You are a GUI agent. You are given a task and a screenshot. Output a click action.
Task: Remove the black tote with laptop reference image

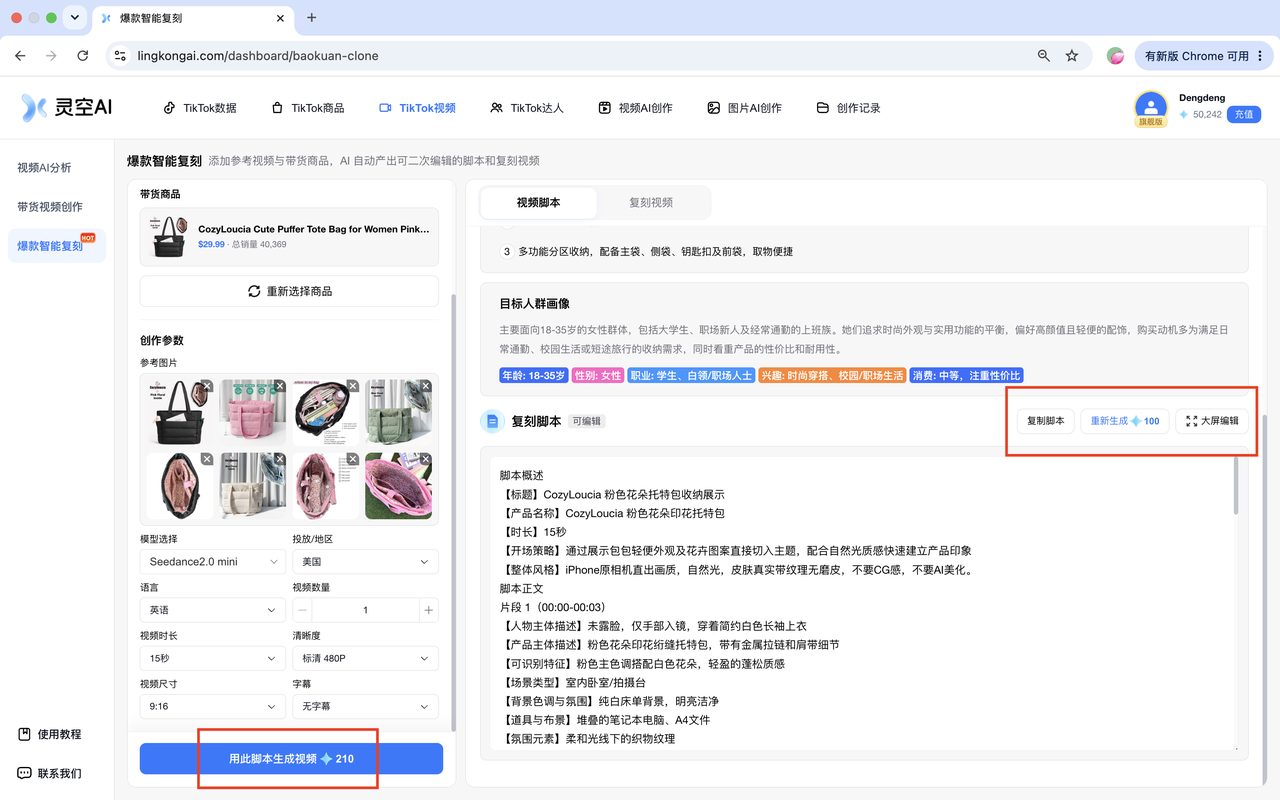click(x=206, y=386)
